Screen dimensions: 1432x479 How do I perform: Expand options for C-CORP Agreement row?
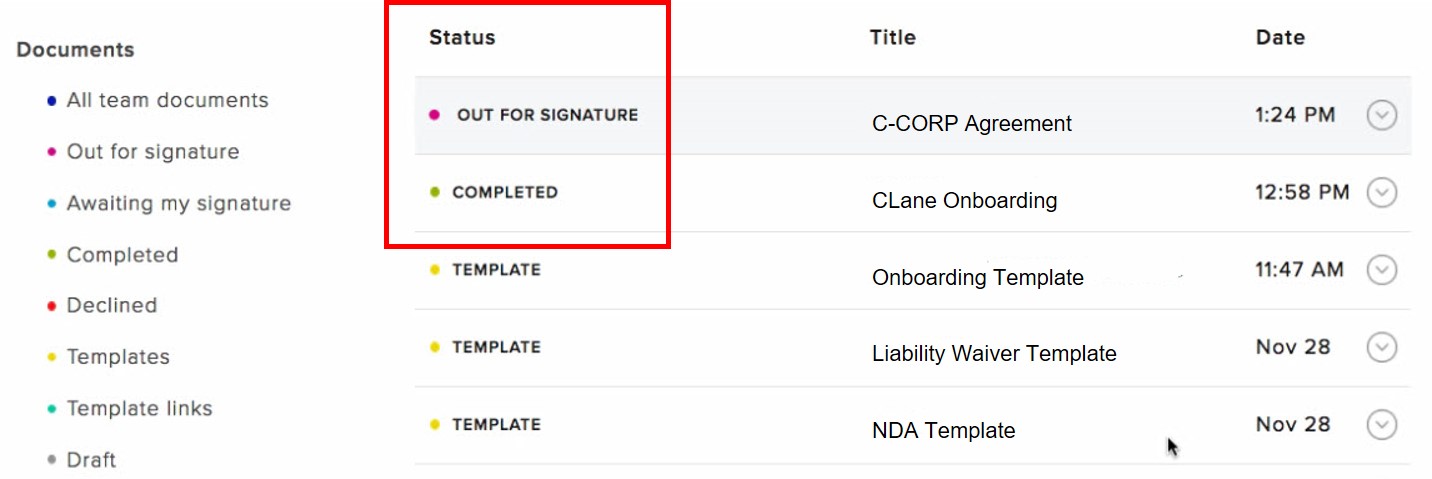pos(1381,116)
